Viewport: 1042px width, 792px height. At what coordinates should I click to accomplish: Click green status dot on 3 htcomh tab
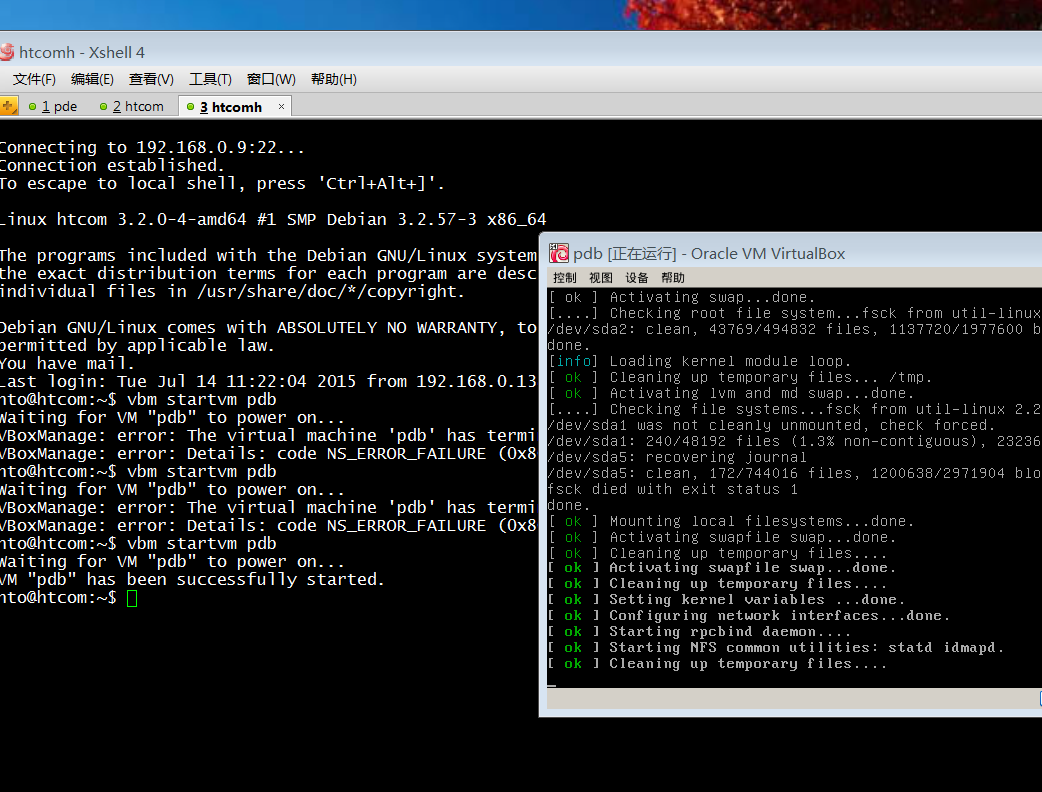tap(191, 107)
